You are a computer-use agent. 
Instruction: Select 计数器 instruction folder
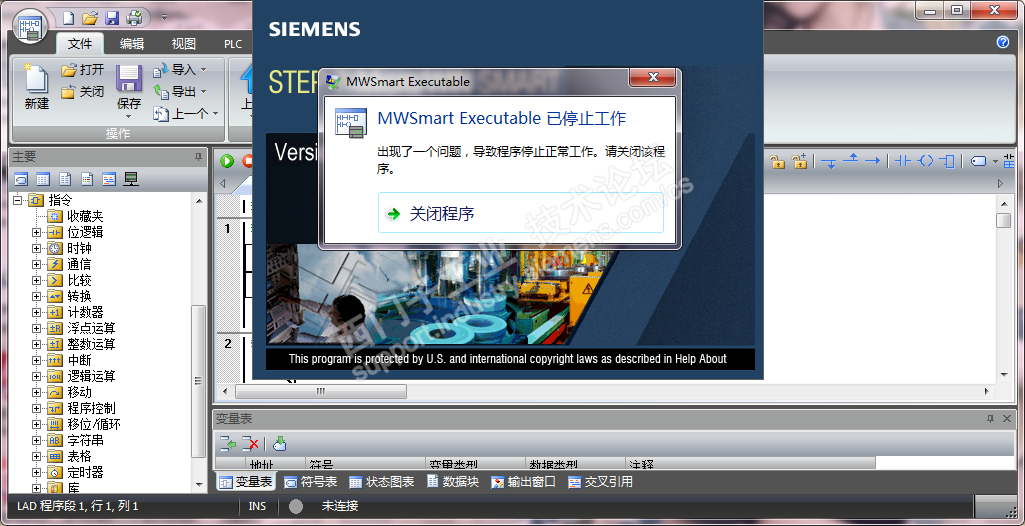click(86, 312)
